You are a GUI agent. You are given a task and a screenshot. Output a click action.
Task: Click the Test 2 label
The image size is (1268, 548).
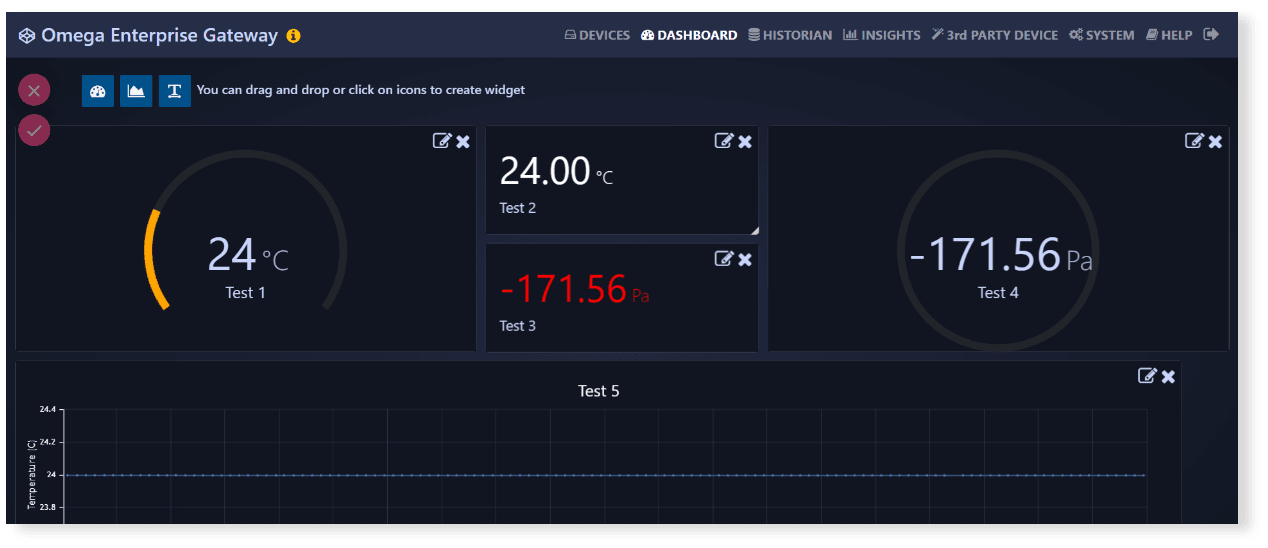pos(518,208)
